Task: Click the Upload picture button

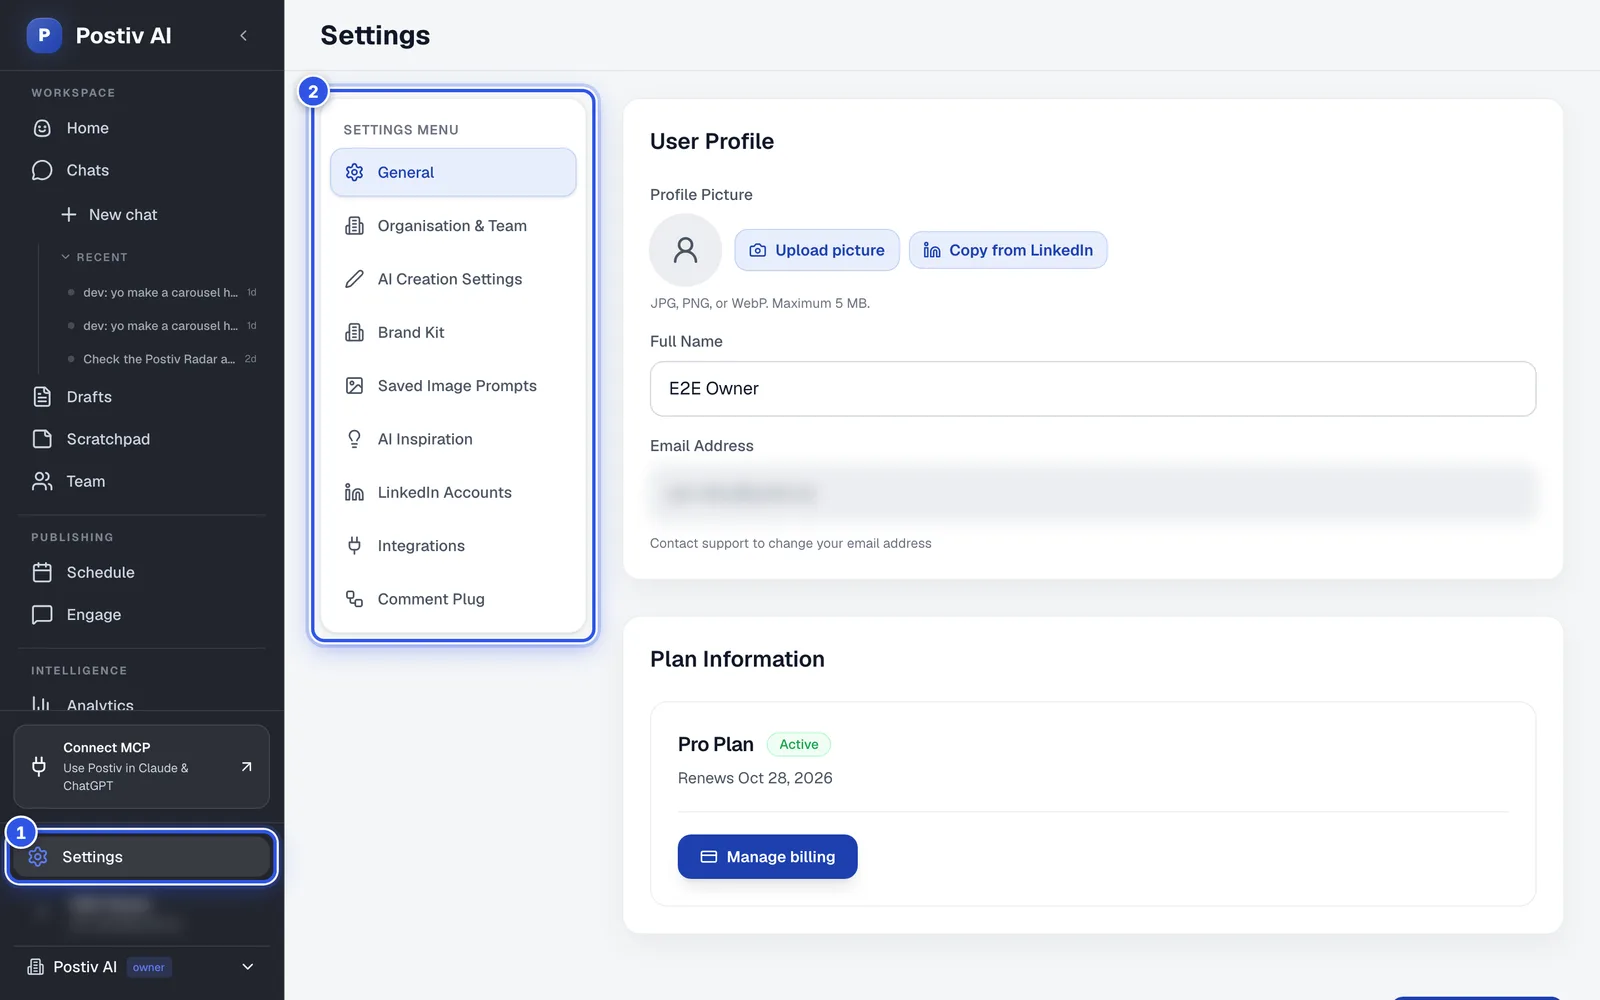Action: [x=817, y=250]
